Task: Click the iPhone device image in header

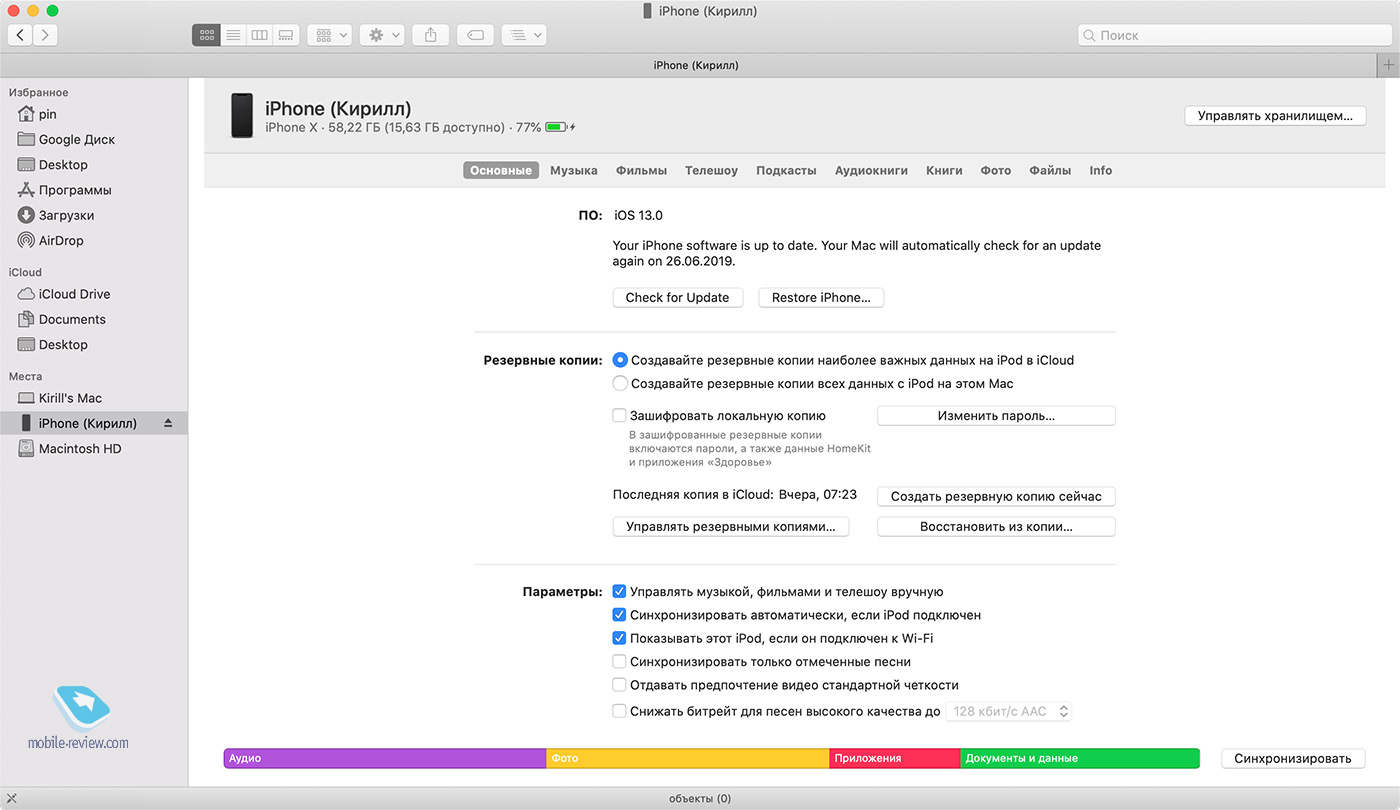Action: (x=242, y=115)
